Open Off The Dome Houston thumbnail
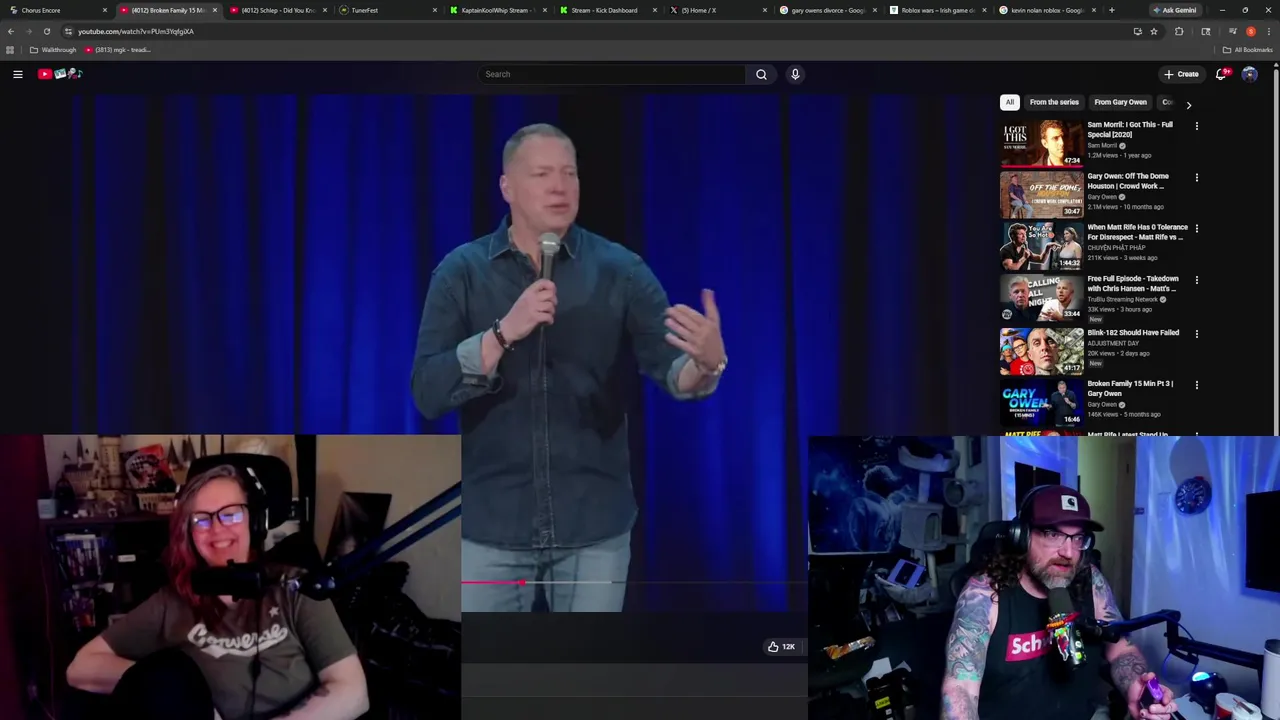This screenshot has height=720, width=1280. (1041, 195)
